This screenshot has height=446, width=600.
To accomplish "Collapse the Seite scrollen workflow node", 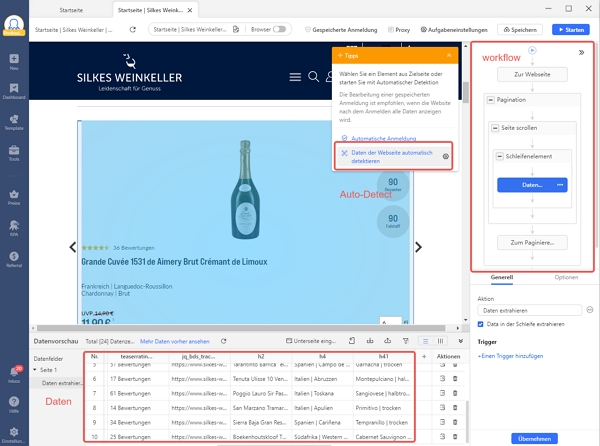I will pos(494,130).
